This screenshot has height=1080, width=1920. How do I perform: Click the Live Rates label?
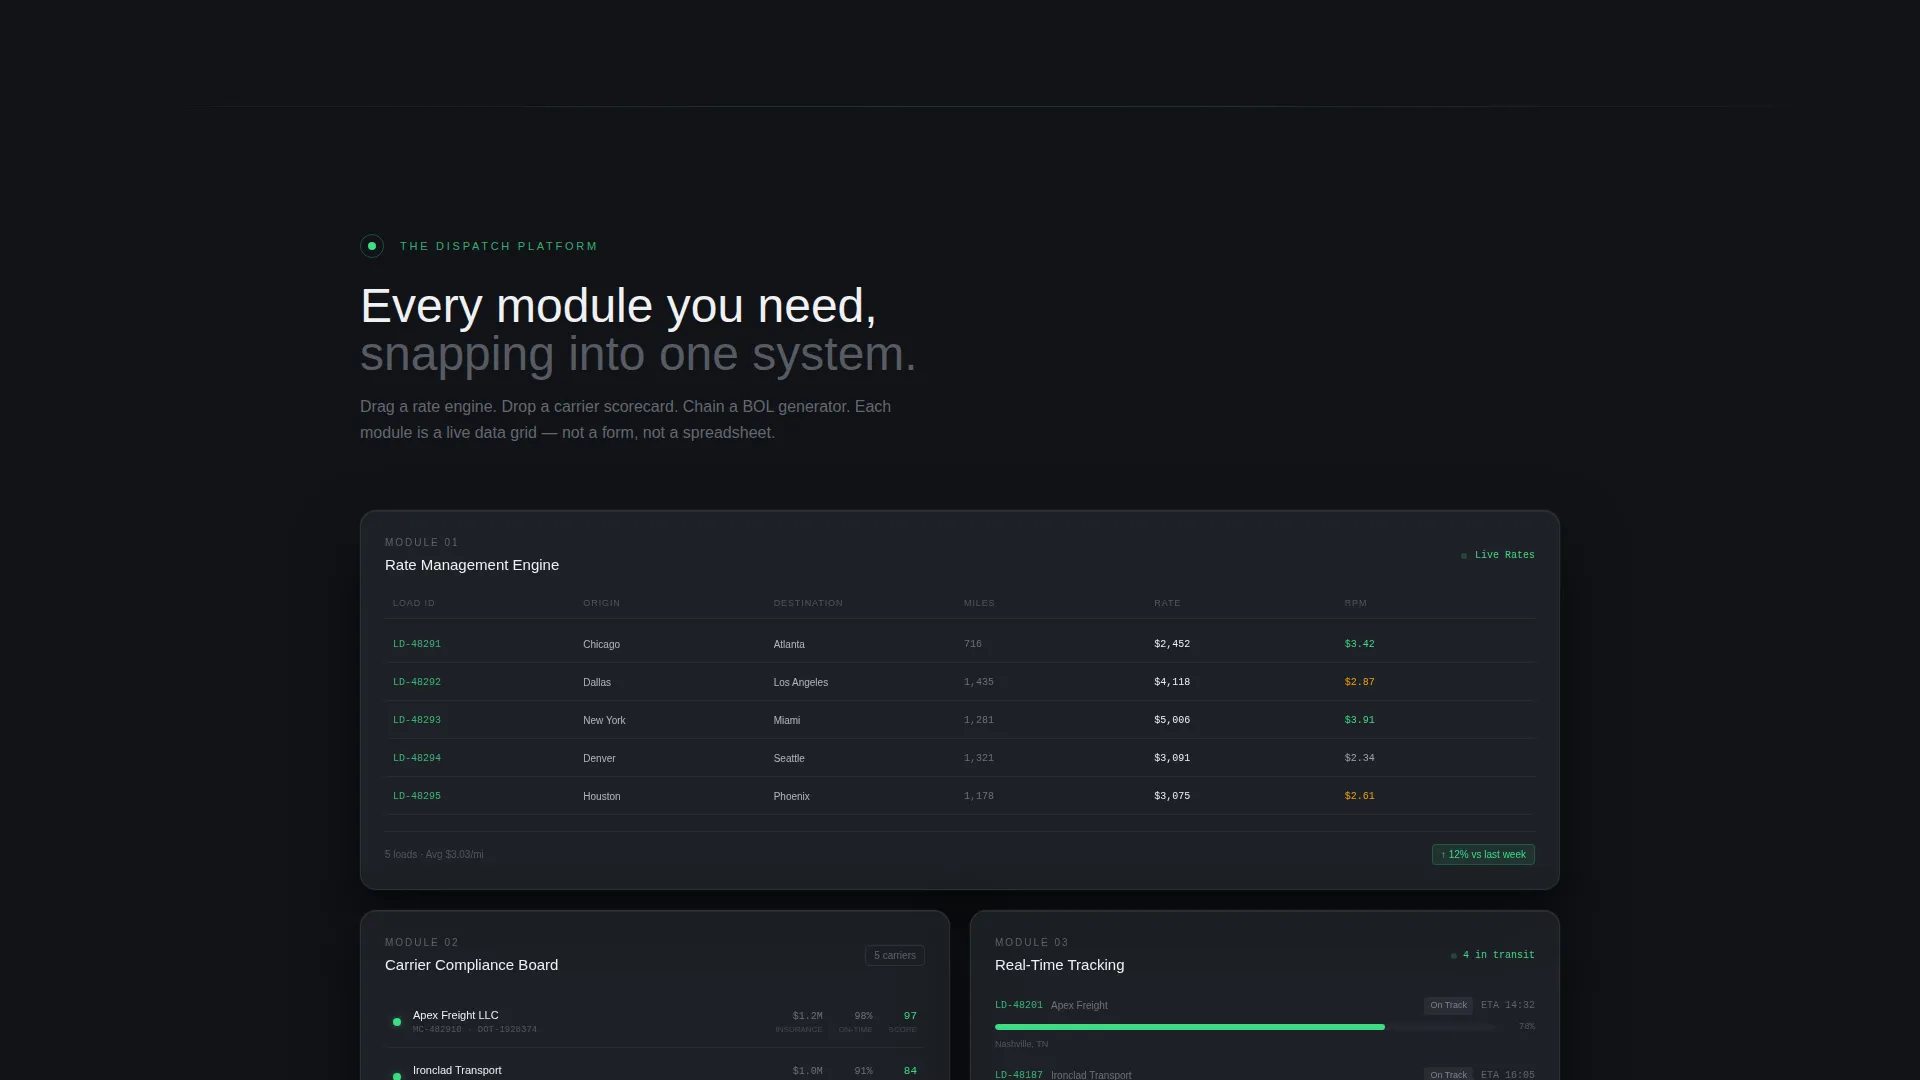pyautogui.click(x=1504, y=555)
